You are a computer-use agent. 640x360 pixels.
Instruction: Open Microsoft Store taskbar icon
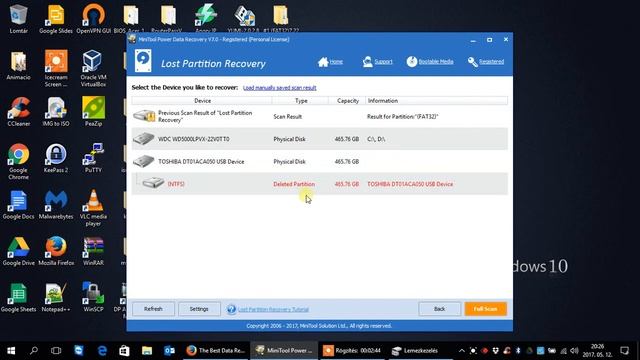pos(124,351)
